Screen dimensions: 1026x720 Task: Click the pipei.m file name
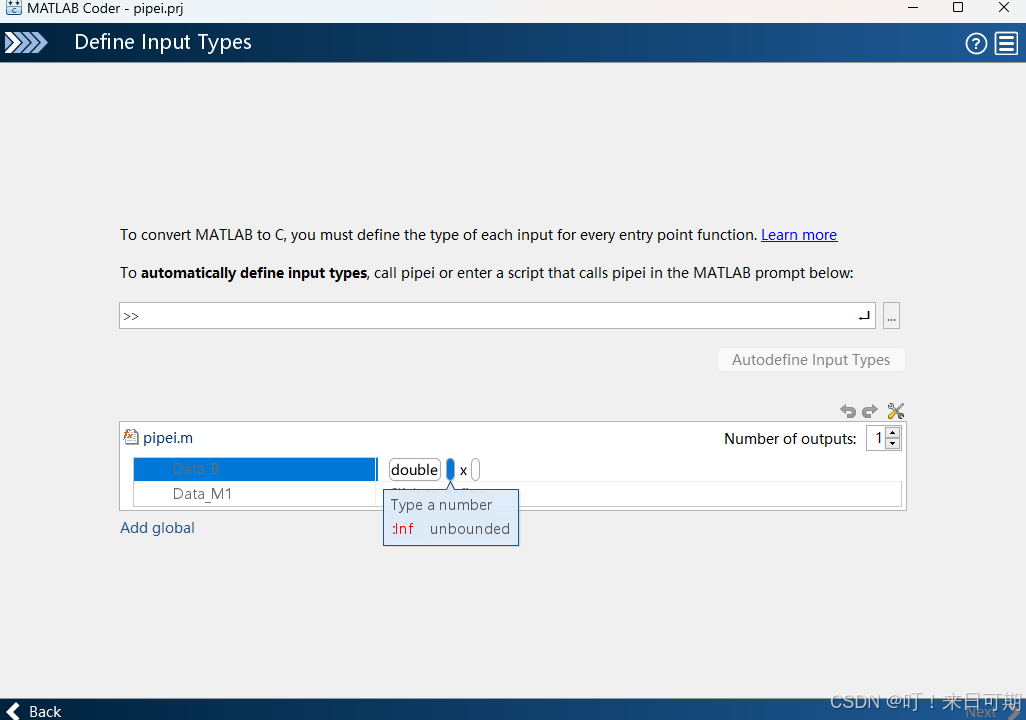168,438
